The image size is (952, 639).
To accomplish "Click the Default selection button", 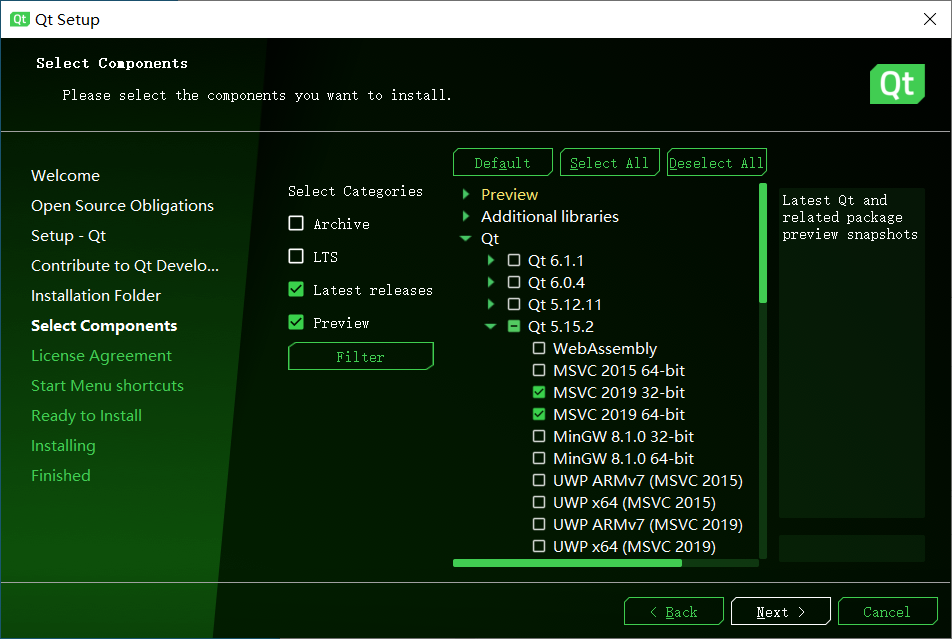I will tap(503, 162).
